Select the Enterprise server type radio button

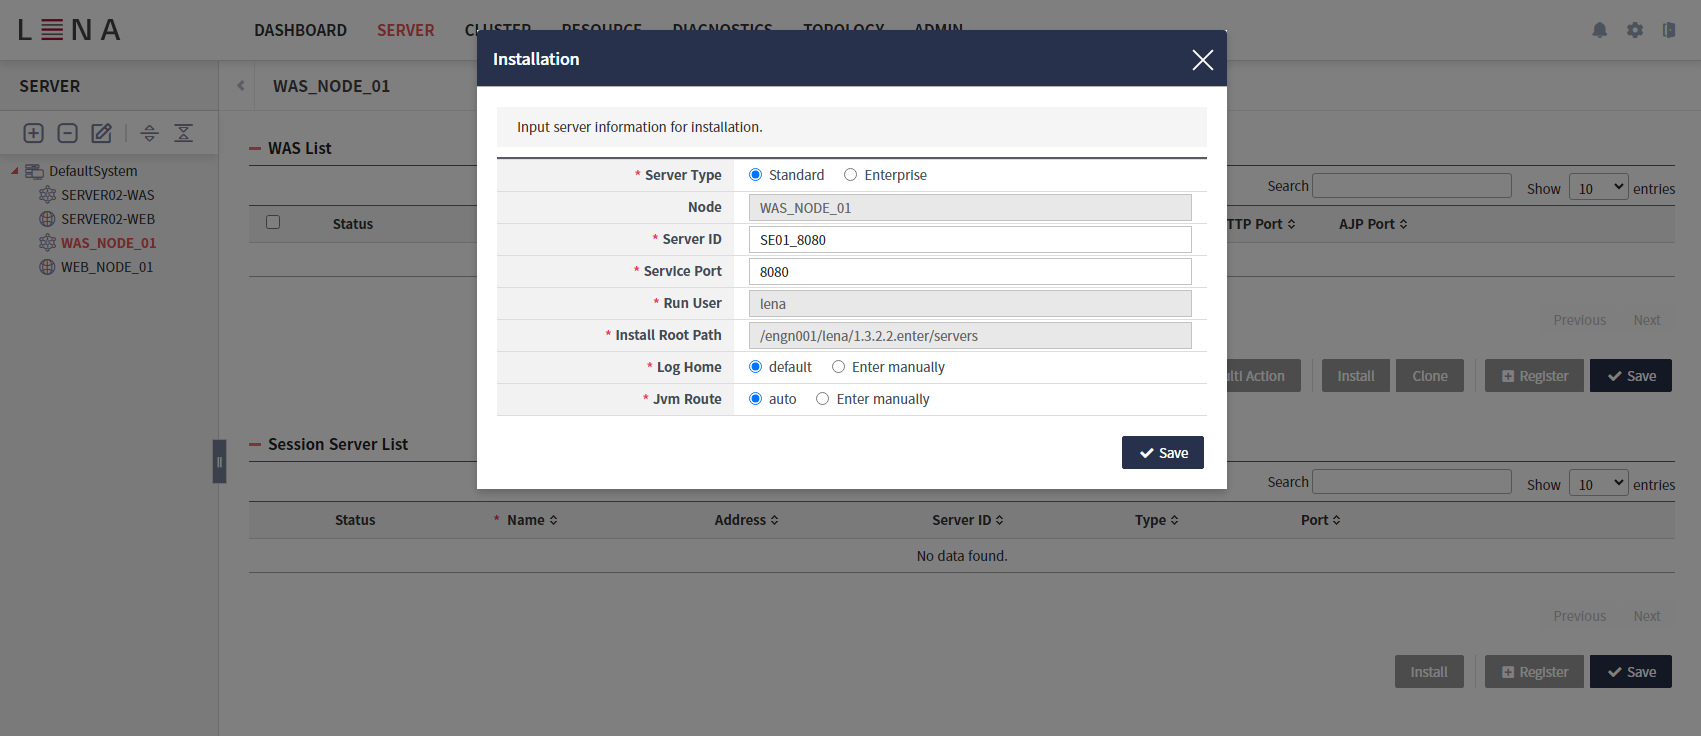(851, 175)
